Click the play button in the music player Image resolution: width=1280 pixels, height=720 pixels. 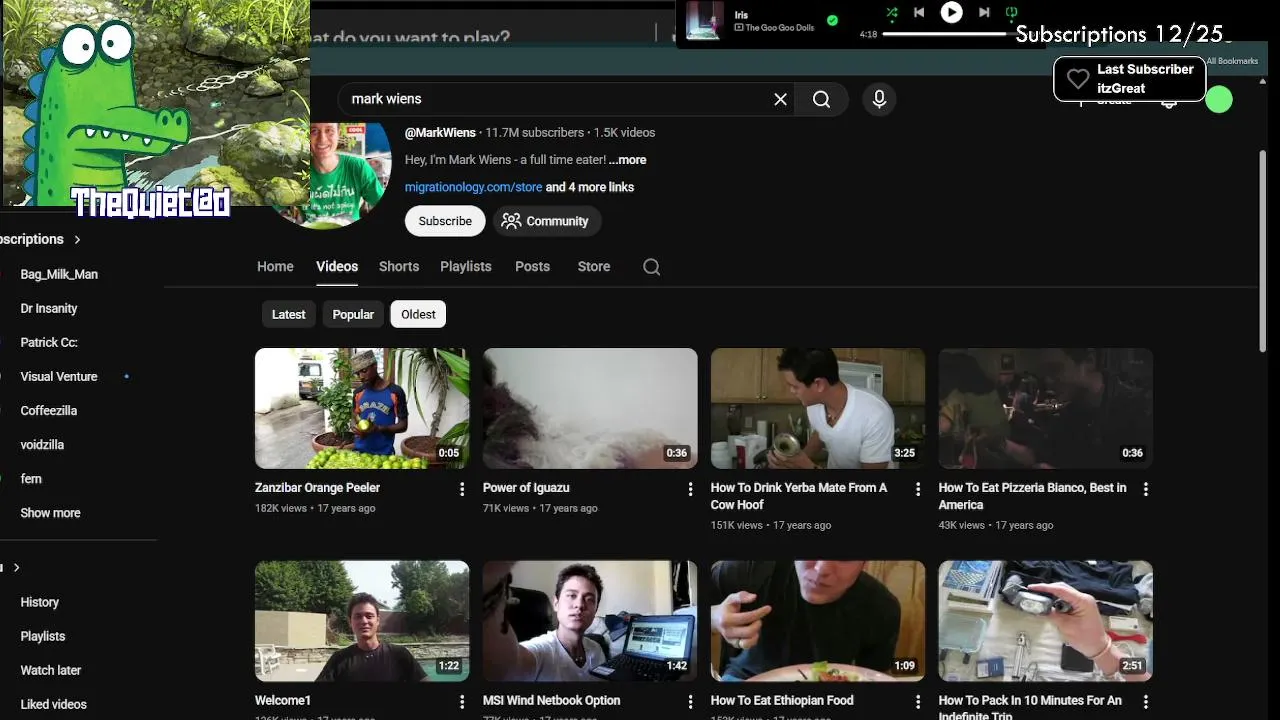click(x=951, y=12)
